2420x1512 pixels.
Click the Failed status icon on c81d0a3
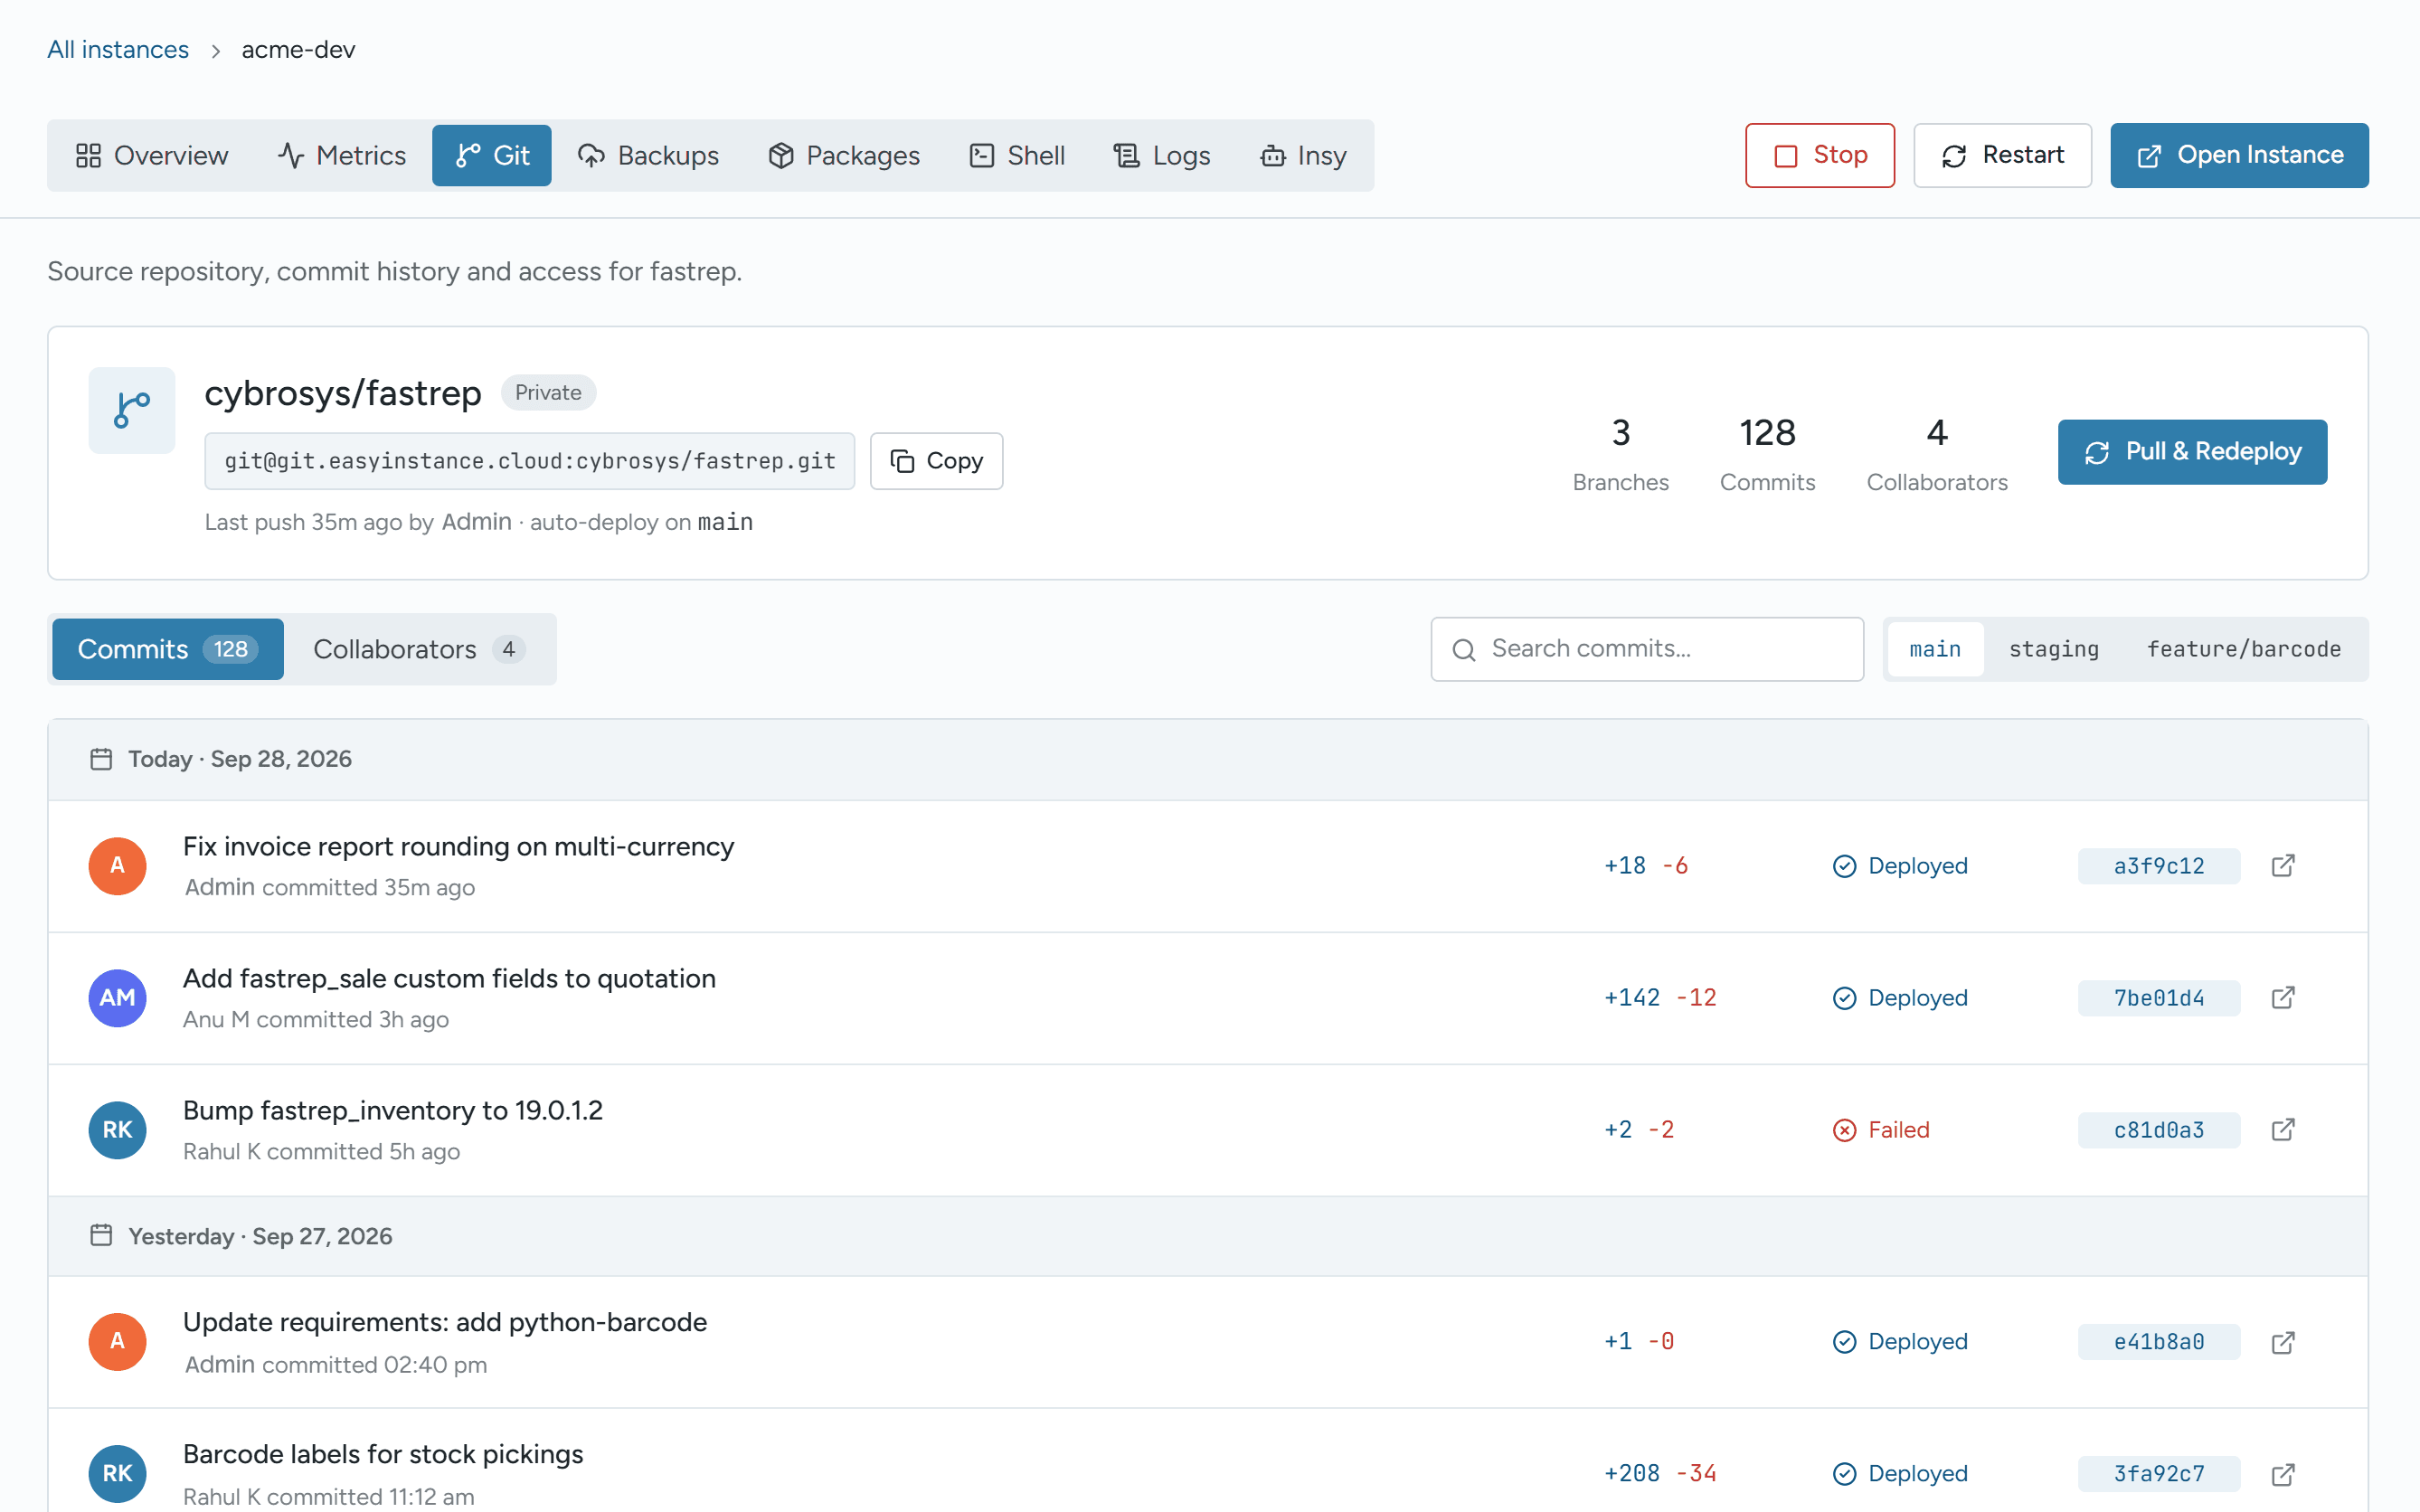point(1844,1130)
